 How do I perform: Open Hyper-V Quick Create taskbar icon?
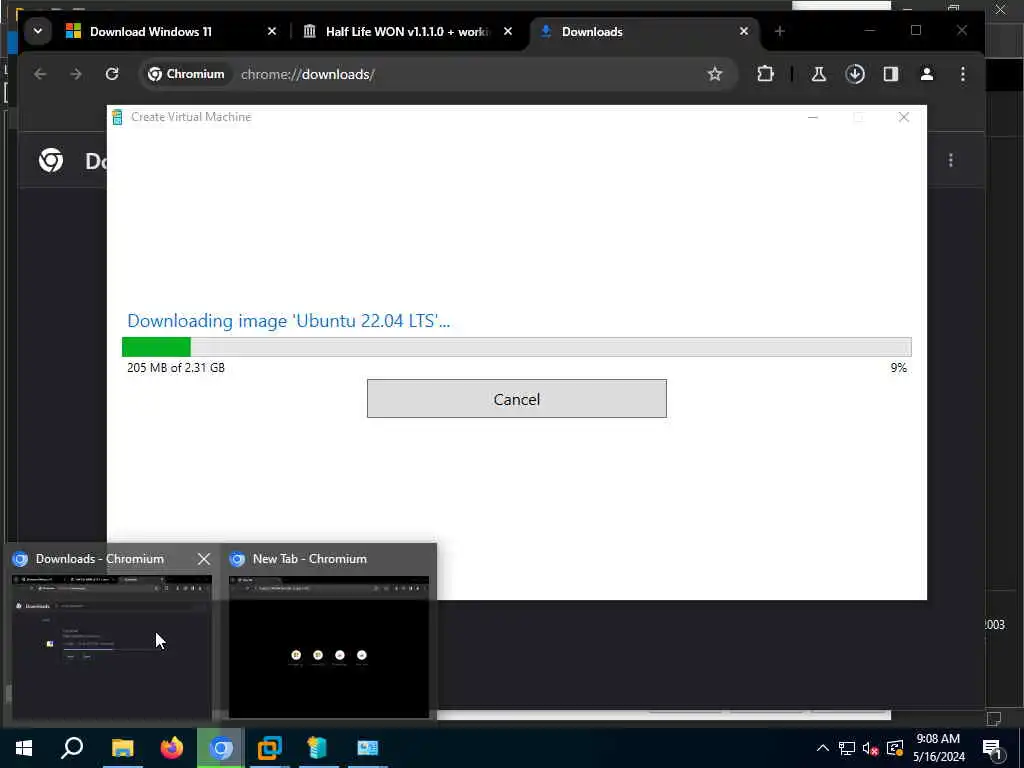[317, 748]
